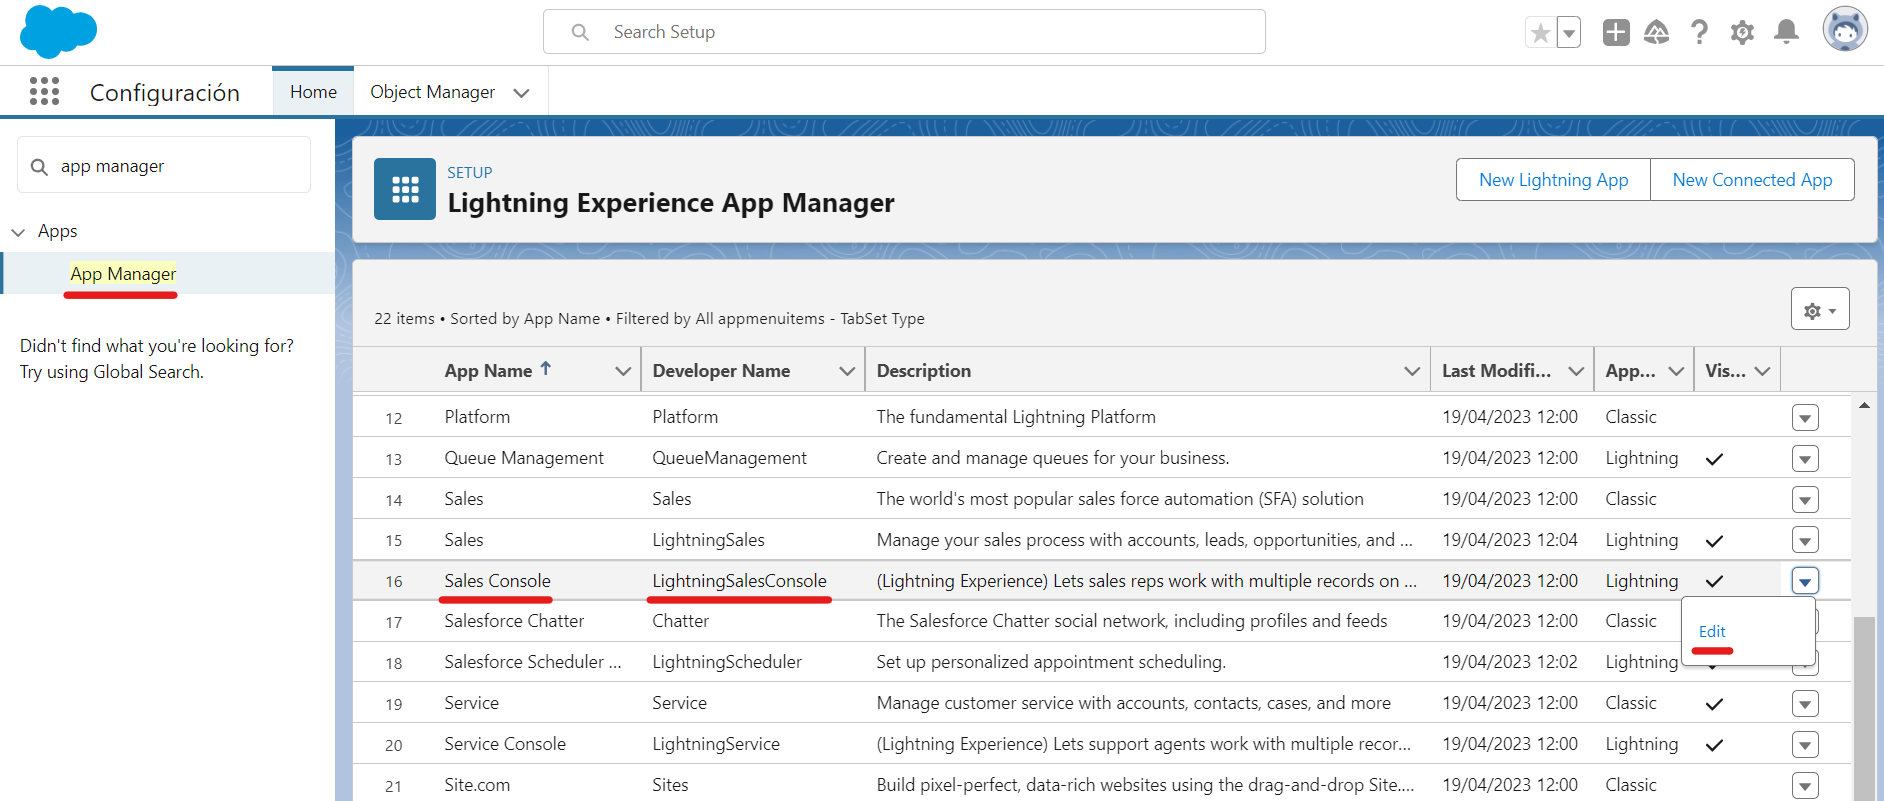Open the list view controls gear
This screenshot has width=1884, height=801.
coord(1820,310)
